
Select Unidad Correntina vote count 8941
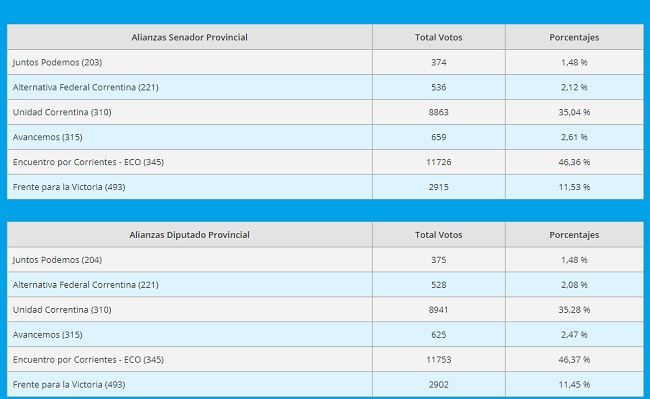pyautogui.click(x=439, y=310)
